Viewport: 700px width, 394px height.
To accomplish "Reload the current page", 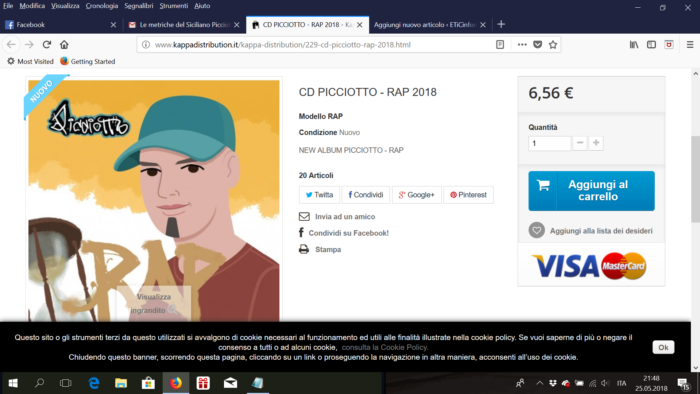I will click(47, 45).
